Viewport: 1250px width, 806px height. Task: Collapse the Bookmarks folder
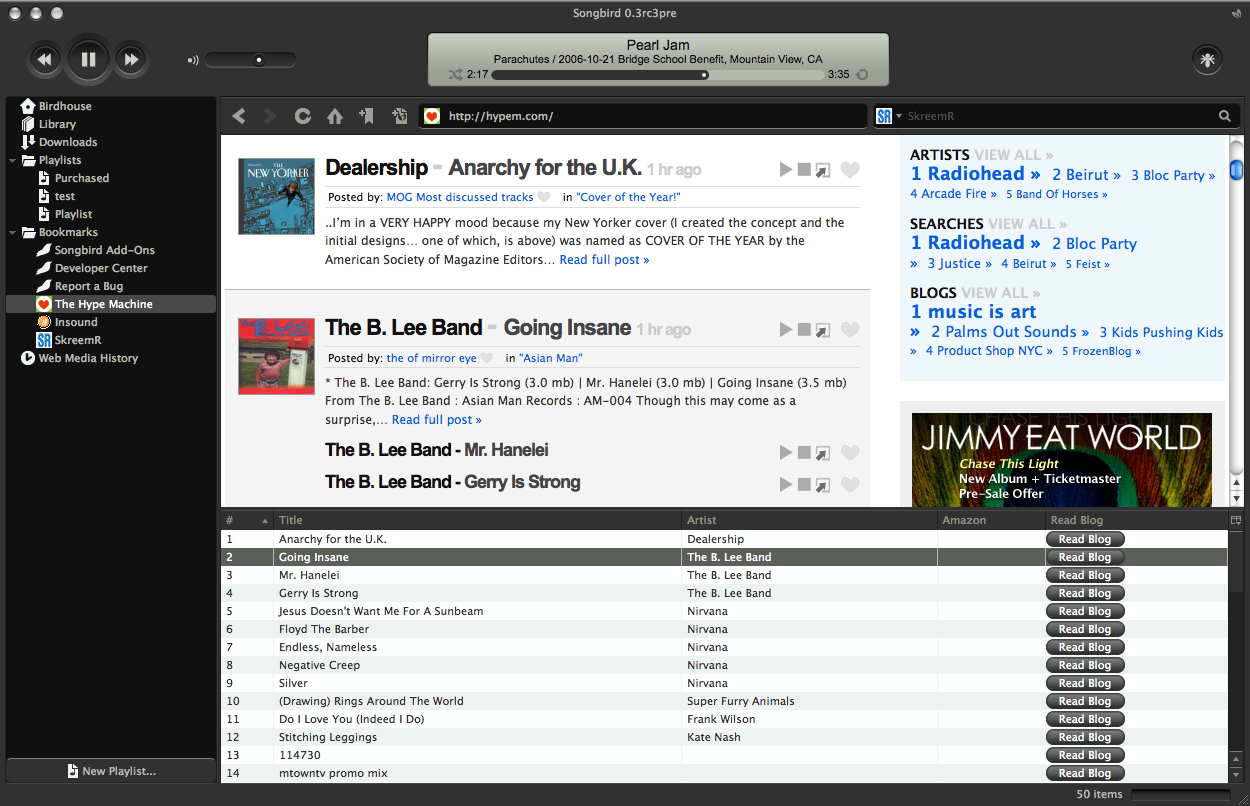[13, 232]
